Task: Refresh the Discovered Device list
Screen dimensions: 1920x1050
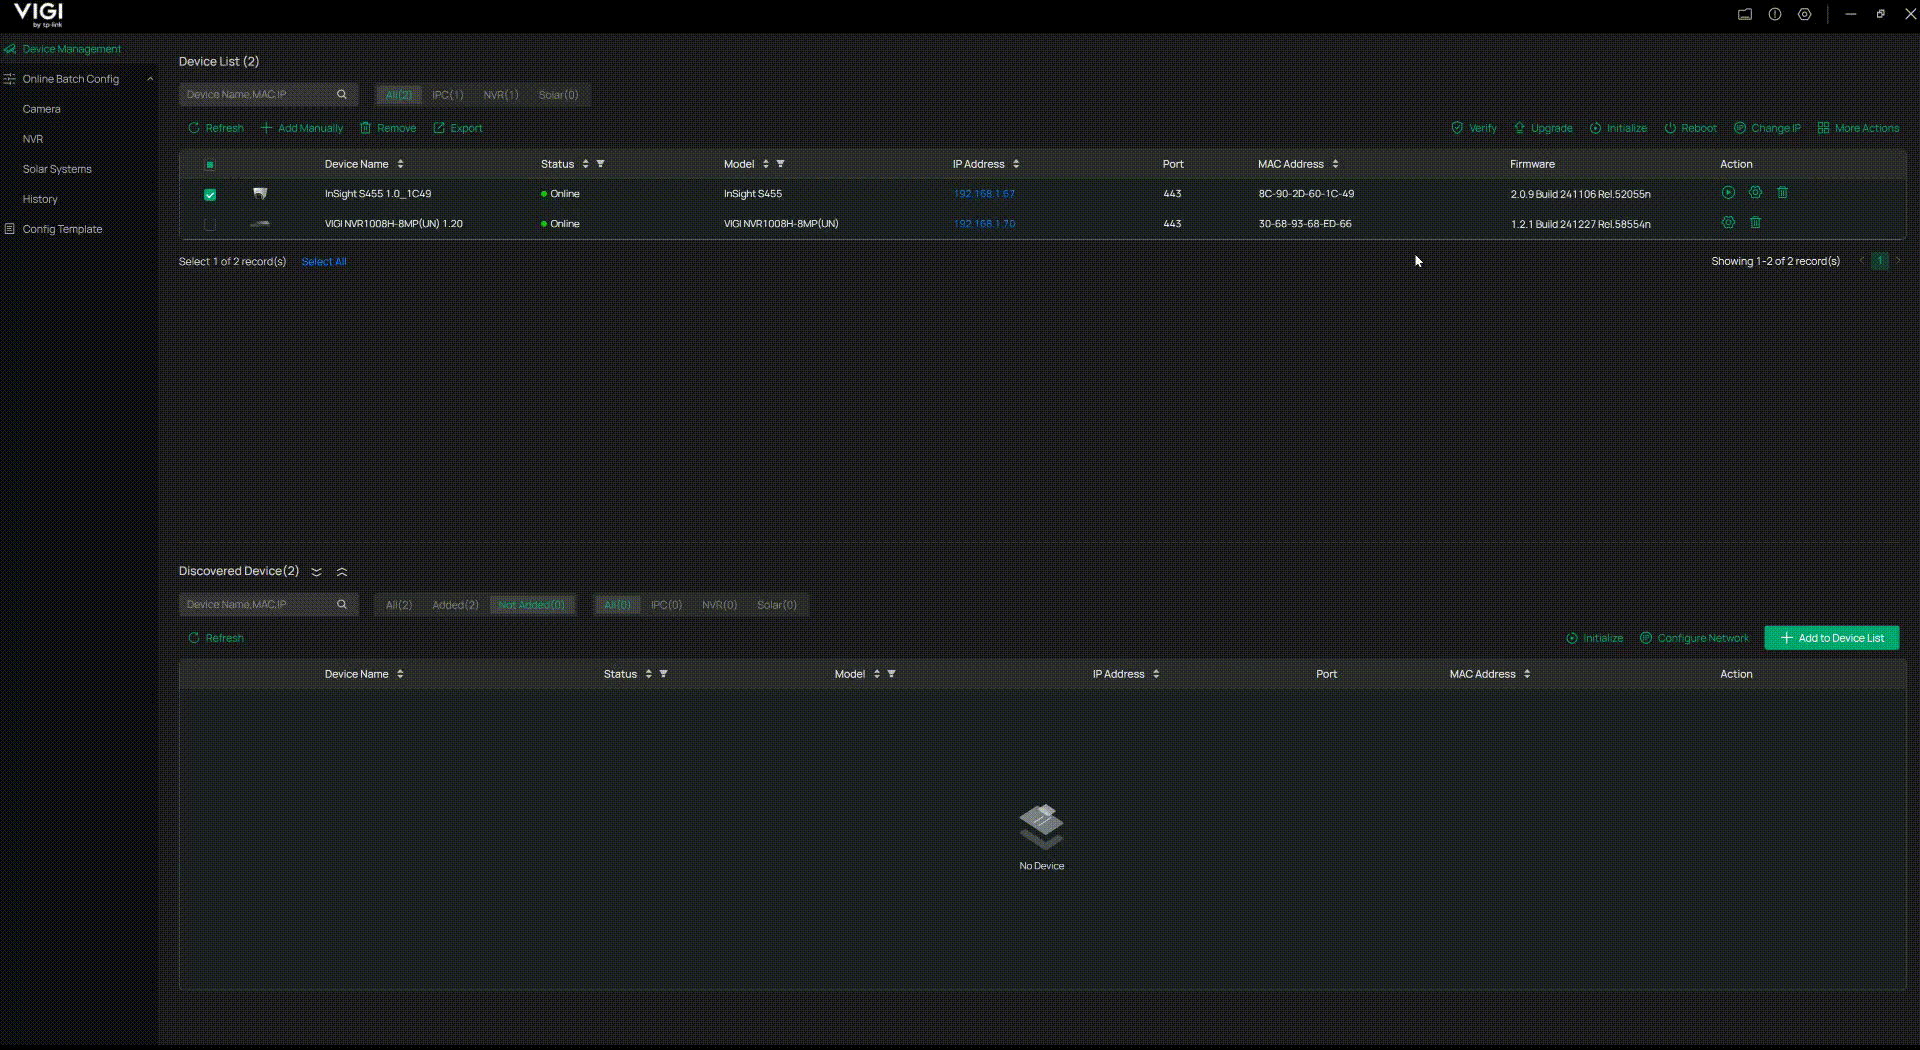Action: pyautogui.click(x=215, y=637)
